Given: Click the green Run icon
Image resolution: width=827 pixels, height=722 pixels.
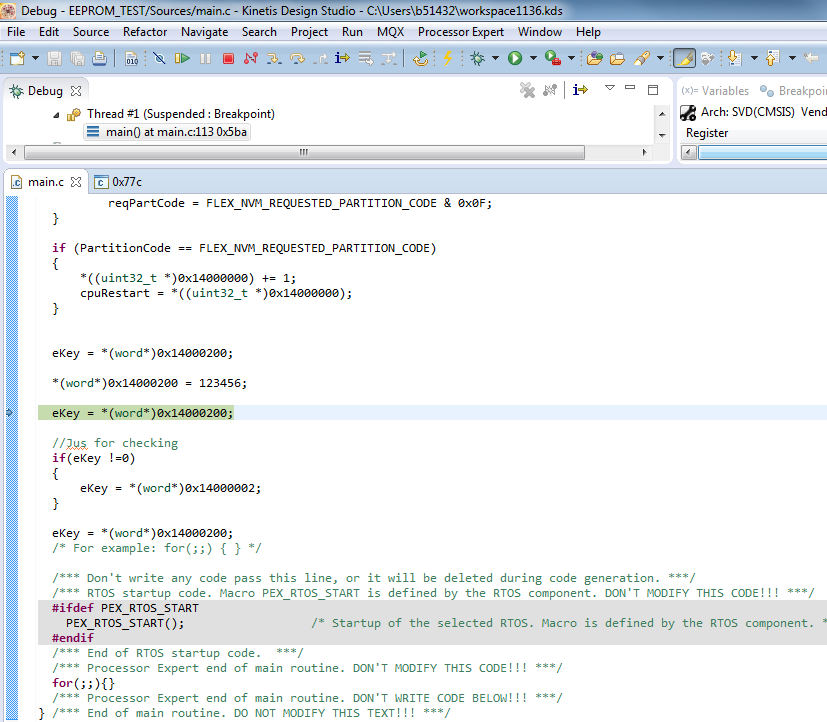Looking at the screenshot, I should 515,58.
